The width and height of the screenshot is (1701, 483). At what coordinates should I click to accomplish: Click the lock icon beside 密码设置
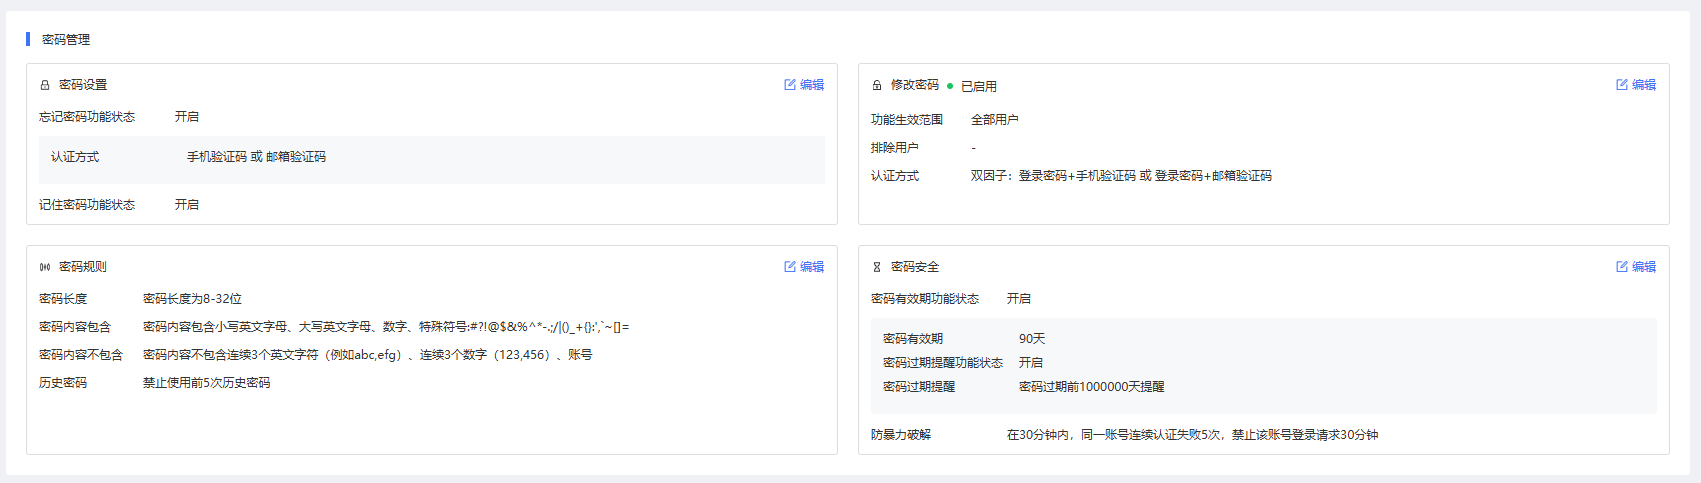[45, 86]
